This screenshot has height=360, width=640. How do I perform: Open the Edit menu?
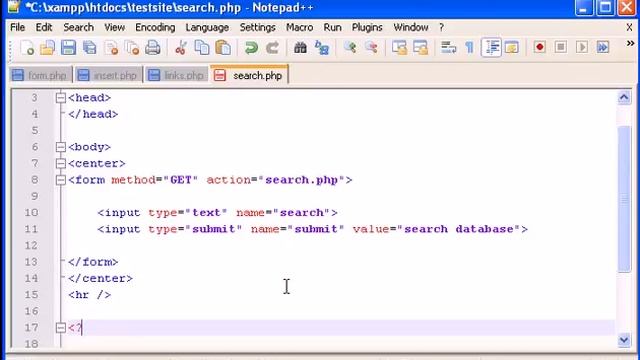[x=44, y=27]
